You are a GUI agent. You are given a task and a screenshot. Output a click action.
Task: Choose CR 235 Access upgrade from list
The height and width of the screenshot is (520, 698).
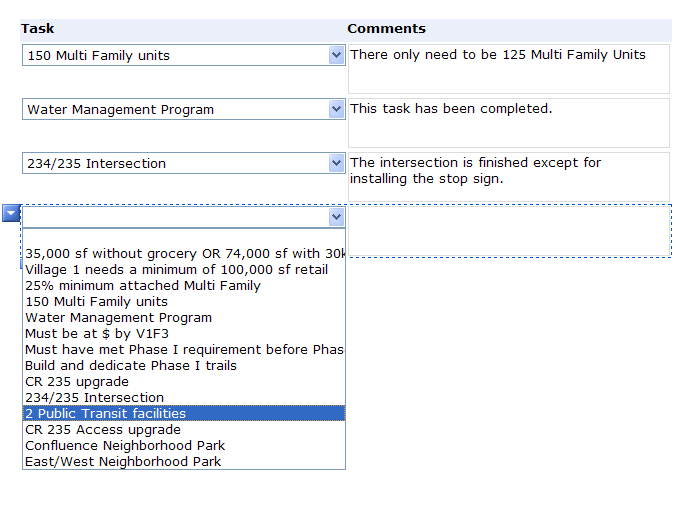(x=184, y=430)
